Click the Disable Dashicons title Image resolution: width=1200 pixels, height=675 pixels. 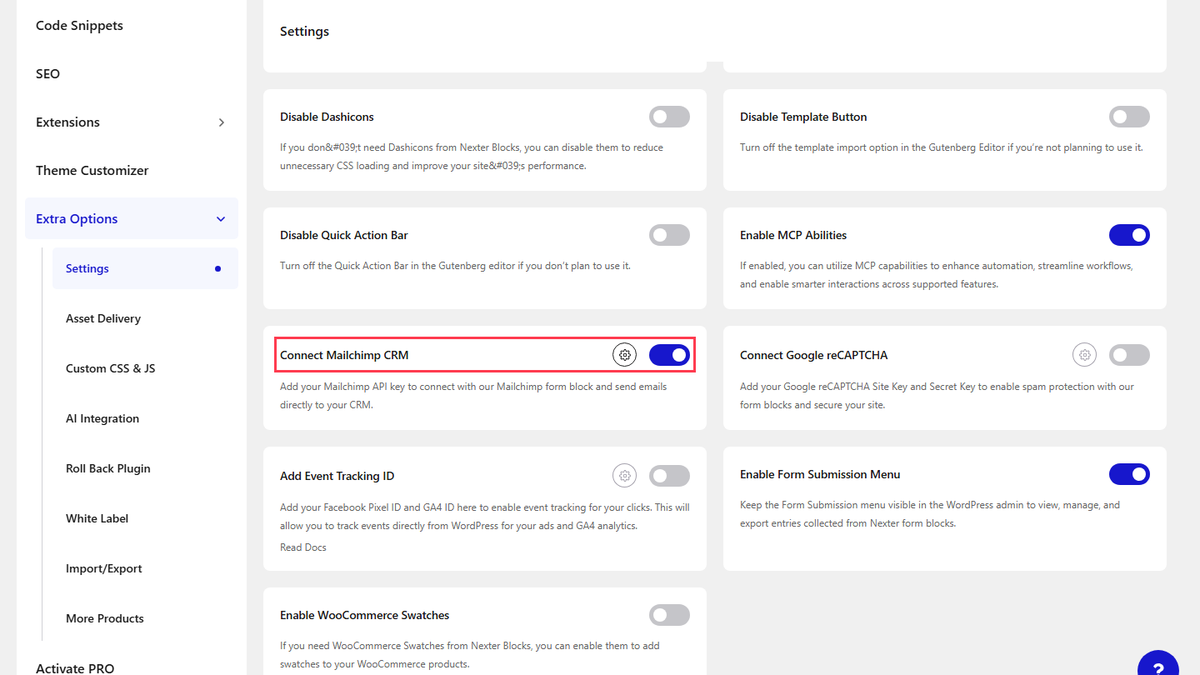(x=327, y=117)
